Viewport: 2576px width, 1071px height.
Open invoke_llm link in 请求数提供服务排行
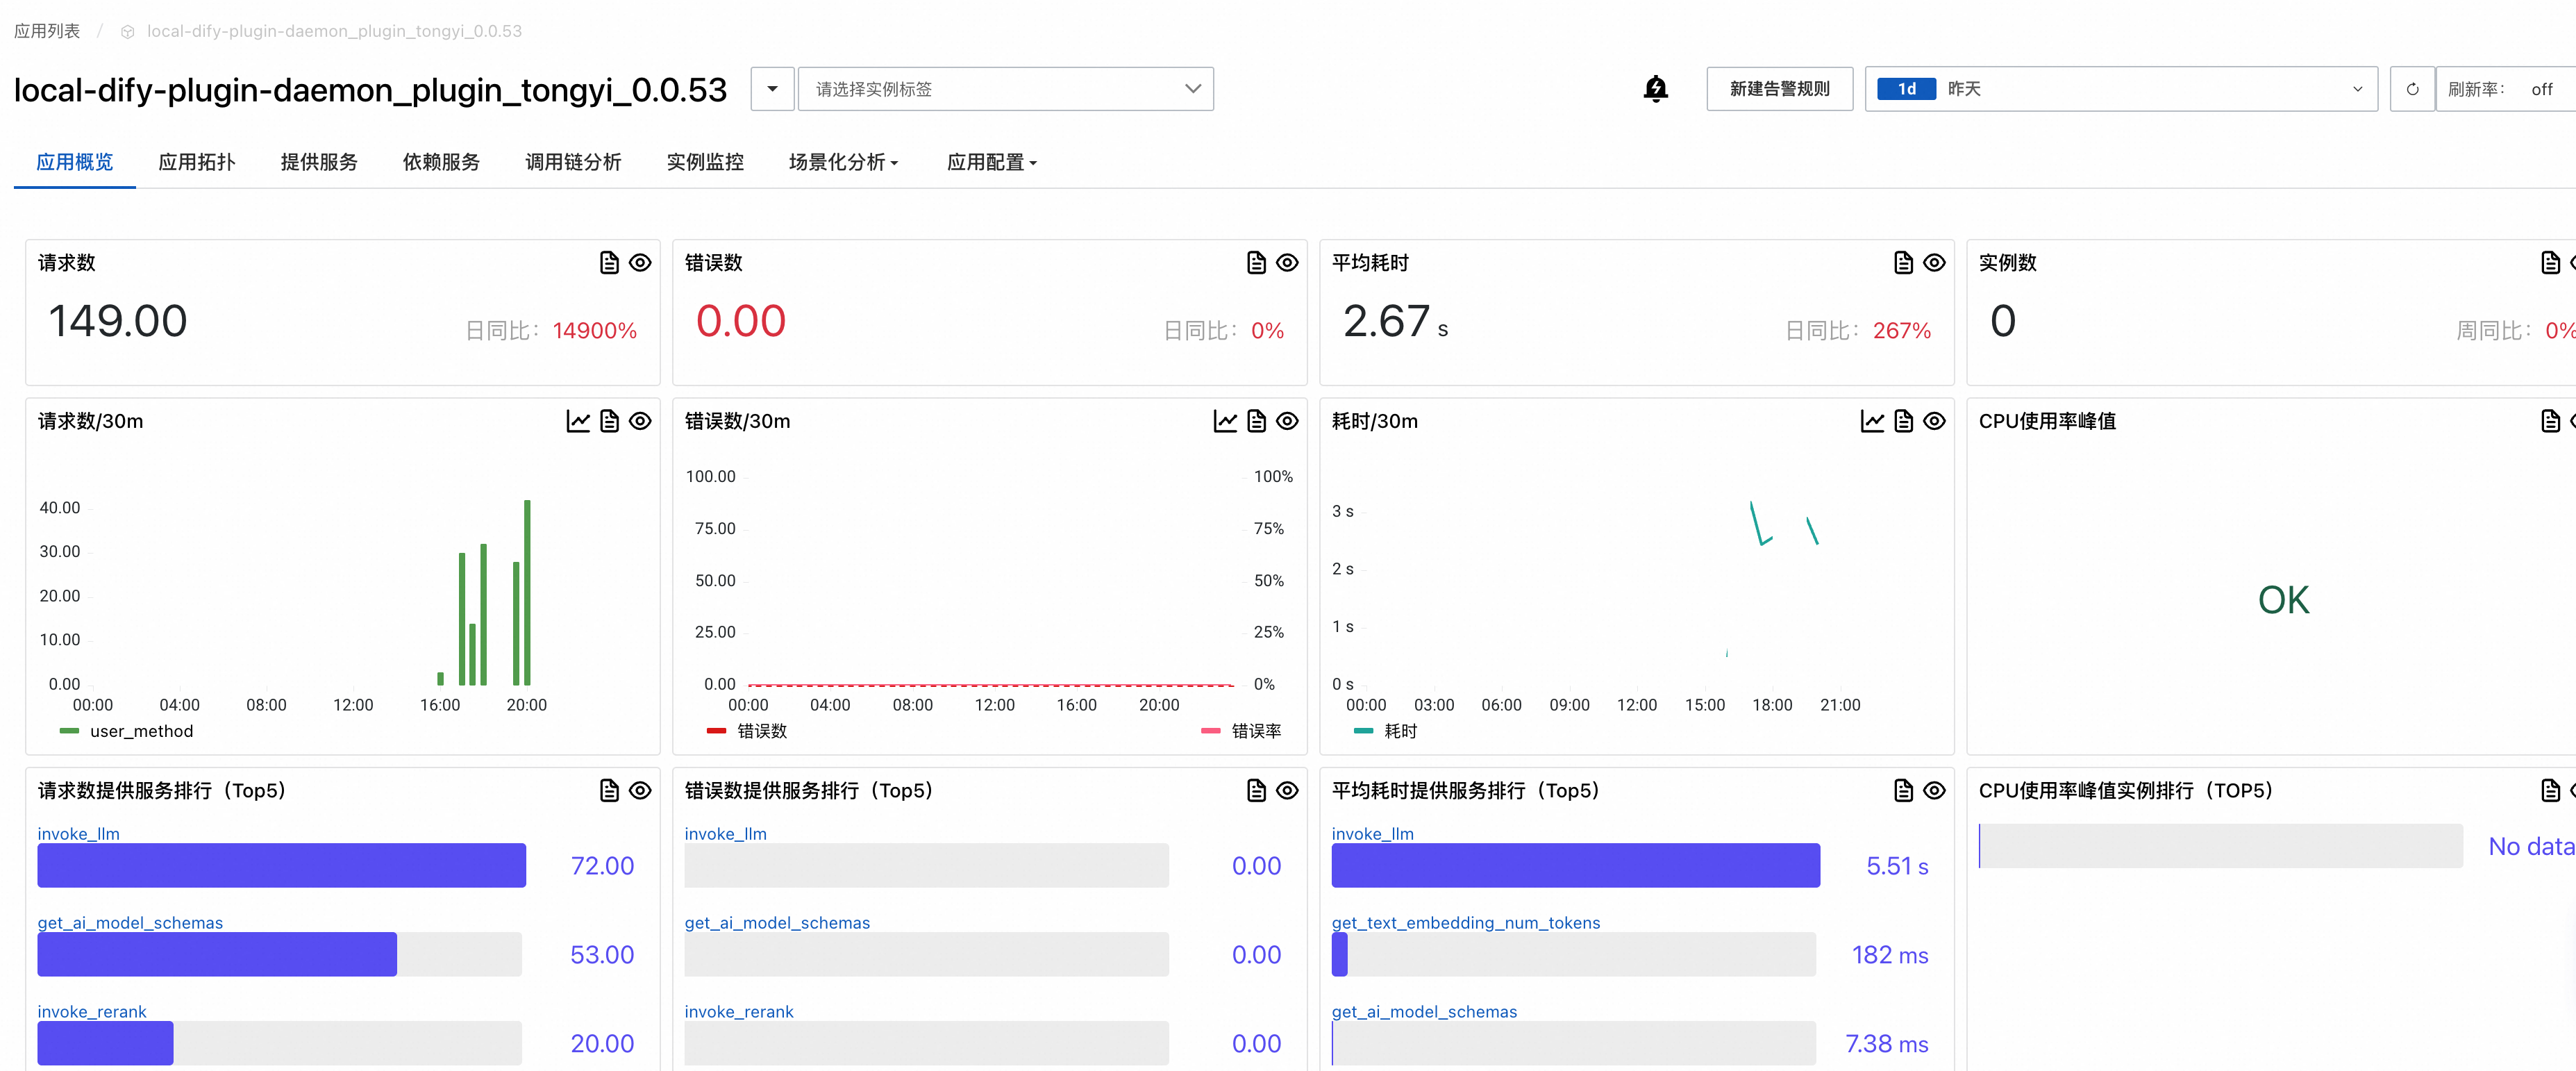coord(78,833)
